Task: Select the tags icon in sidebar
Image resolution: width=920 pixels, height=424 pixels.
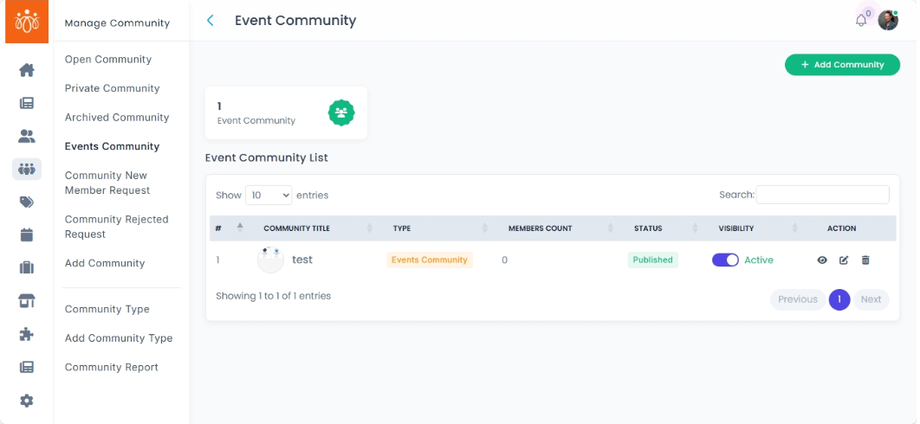Action: (x=27, y=202)
